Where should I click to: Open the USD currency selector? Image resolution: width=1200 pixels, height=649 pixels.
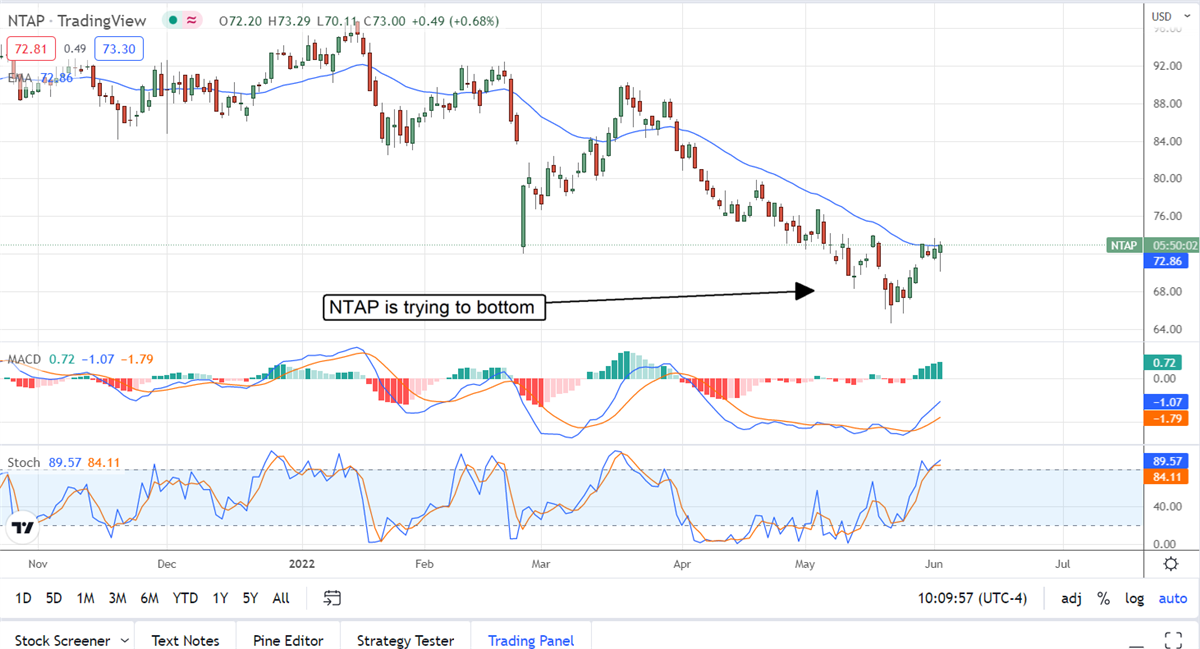1162,16
